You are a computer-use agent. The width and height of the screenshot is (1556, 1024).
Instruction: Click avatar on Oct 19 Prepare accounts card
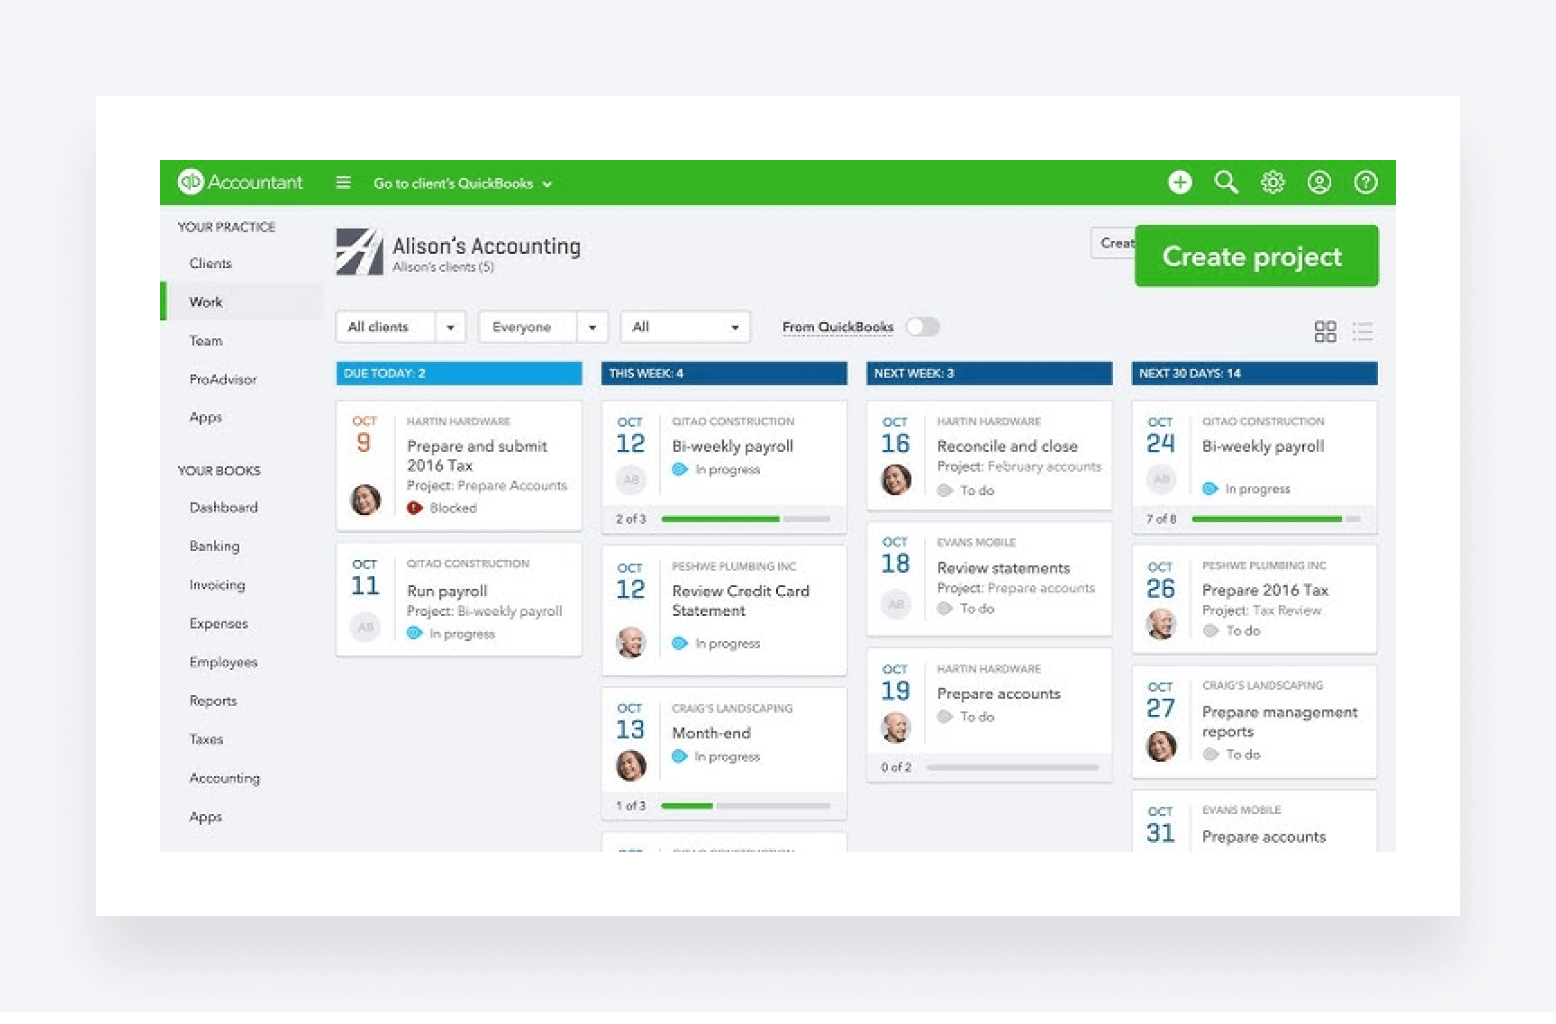(896, 727)
